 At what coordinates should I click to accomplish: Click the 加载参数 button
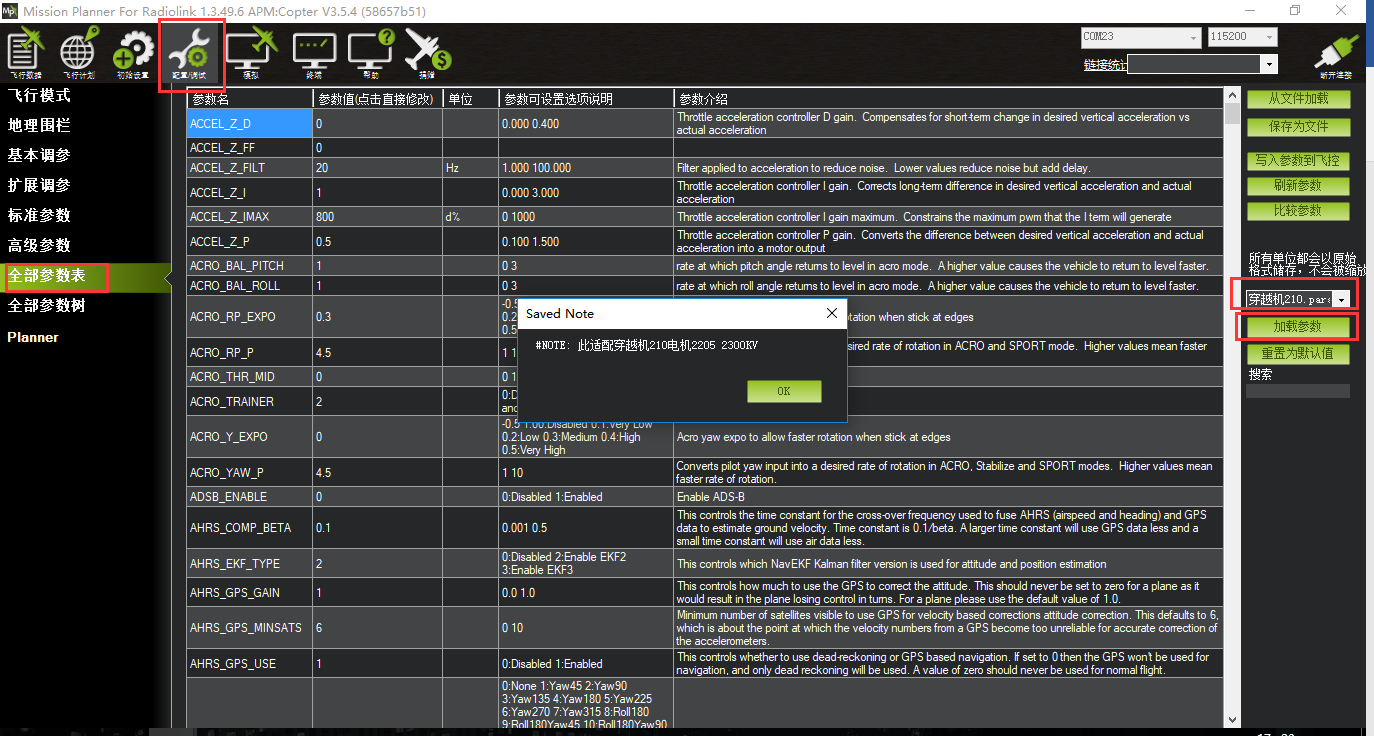[1297, 327]
